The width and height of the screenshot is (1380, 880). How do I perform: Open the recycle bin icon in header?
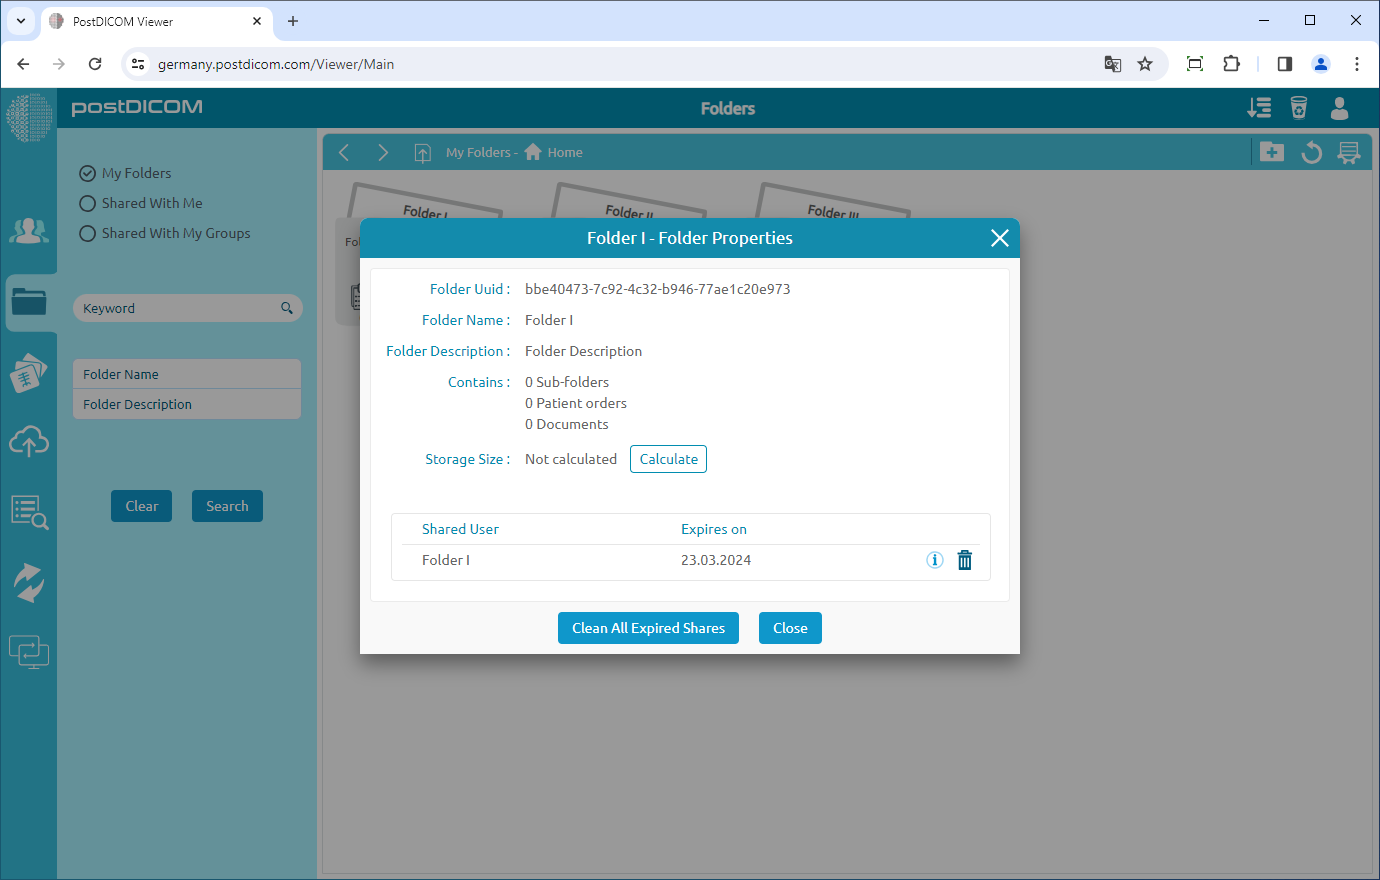pos(1299,108)
